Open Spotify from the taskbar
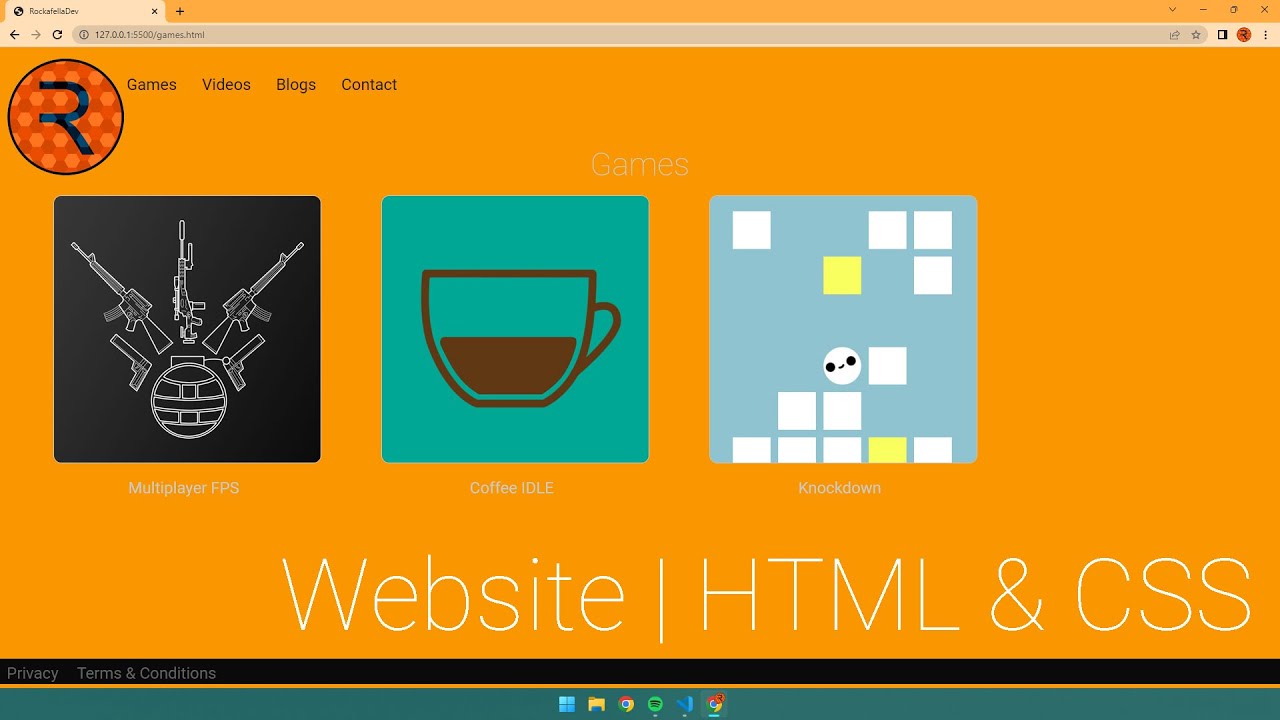This screenshot has width=1280, height=720. point(655,704)
